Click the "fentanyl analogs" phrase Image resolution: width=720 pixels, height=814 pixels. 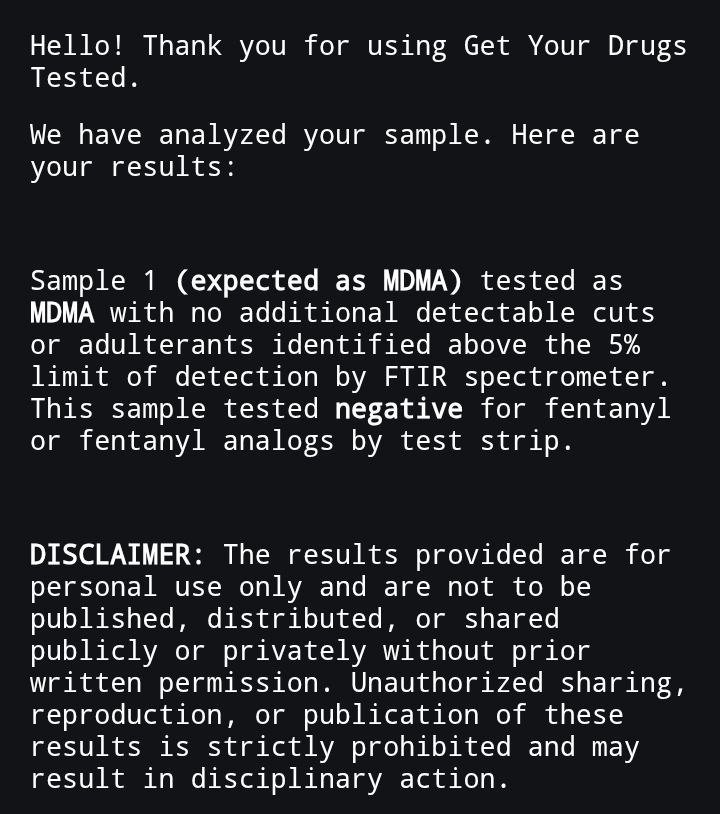[206, 441]
